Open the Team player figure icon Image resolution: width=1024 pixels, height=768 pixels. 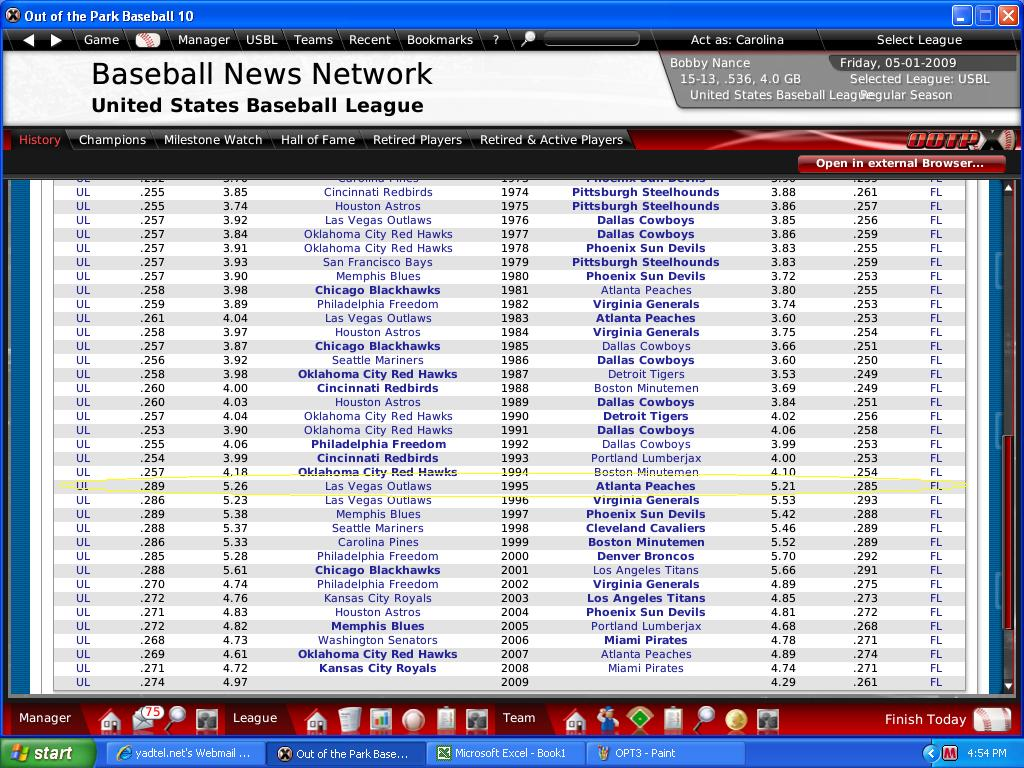[607, 719]
